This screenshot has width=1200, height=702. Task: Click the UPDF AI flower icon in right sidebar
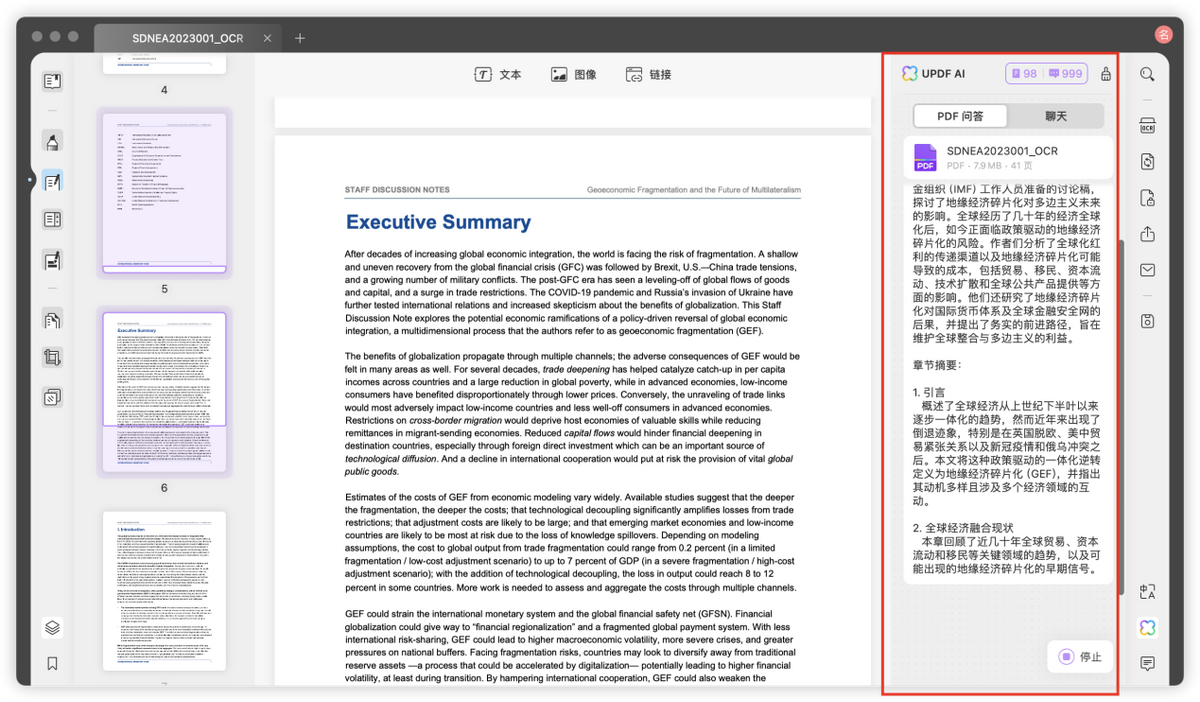coord(1147,627)
